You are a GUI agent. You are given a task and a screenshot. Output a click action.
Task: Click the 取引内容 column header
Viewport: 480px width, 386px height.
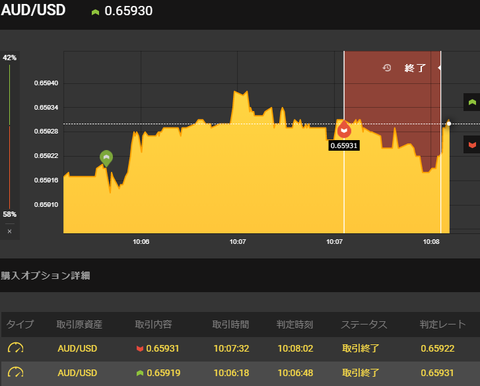click(x=153, y=324)
